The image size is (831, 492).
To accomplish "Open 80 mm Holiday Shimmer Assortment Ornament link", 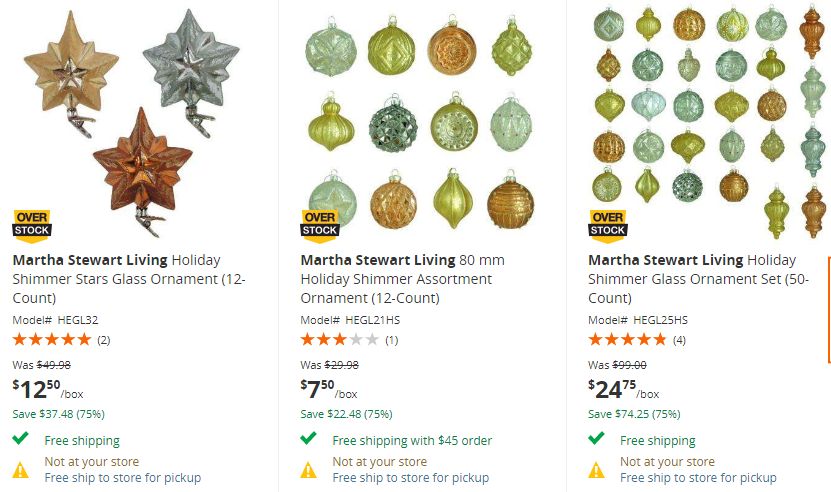I will click(403, 278).
